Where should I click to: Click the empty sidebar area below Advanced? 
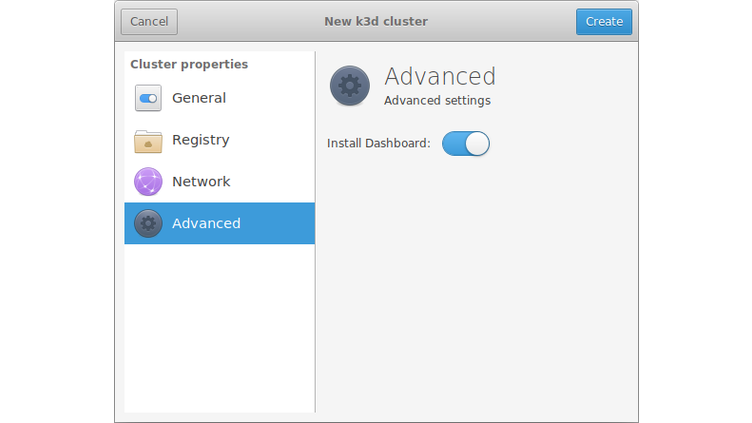219,330
